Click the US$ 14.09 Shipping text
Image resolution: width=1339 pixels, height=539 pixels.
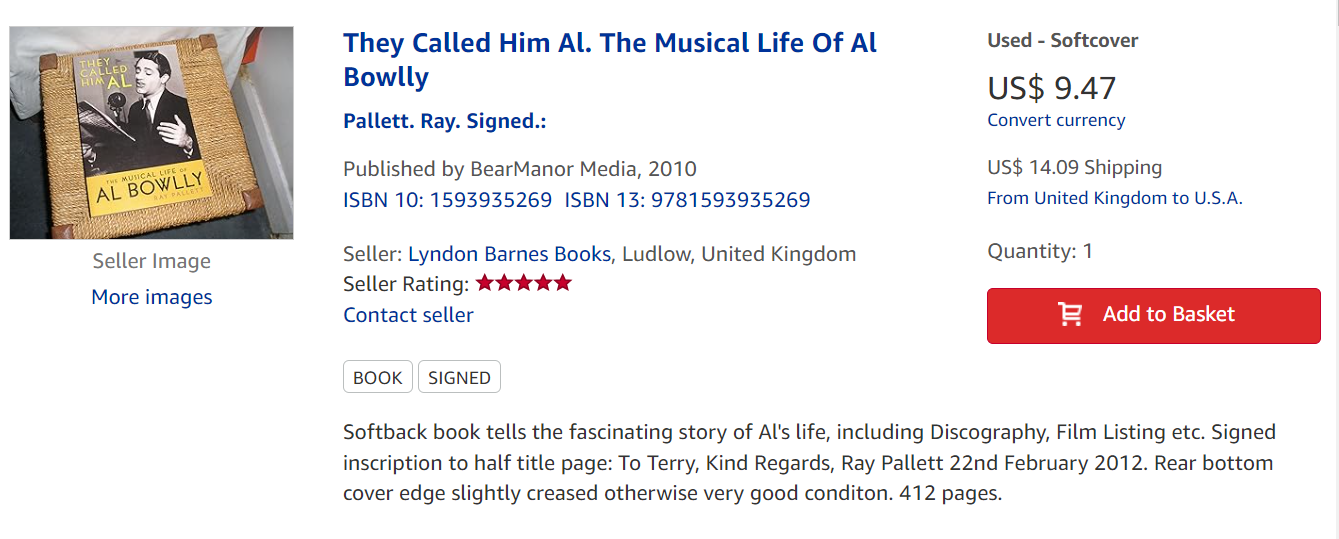click(x=1074, y=167)
